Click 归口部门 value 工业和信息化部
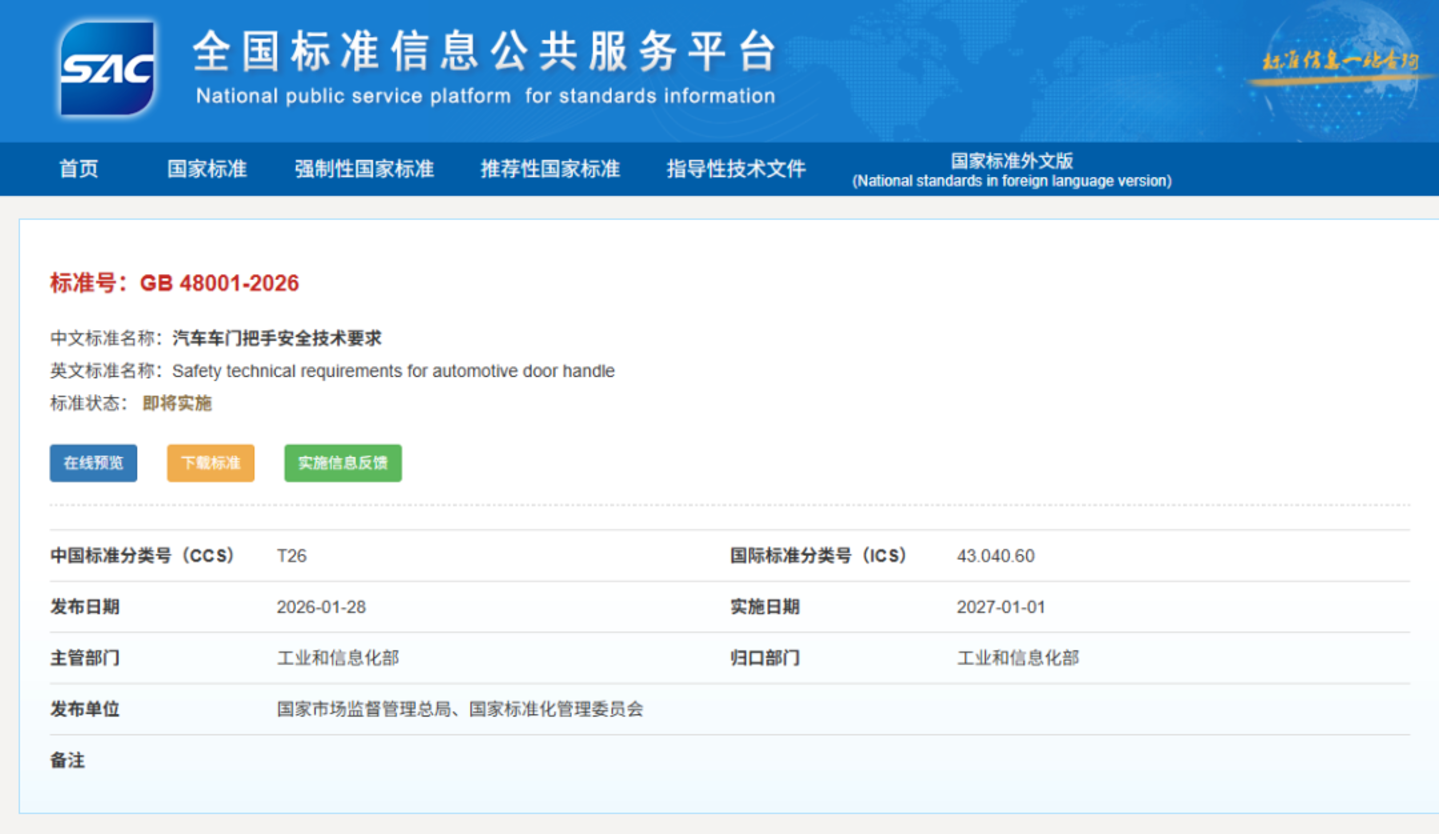Screen dimensions: 1439x834 coord(1018,658)
